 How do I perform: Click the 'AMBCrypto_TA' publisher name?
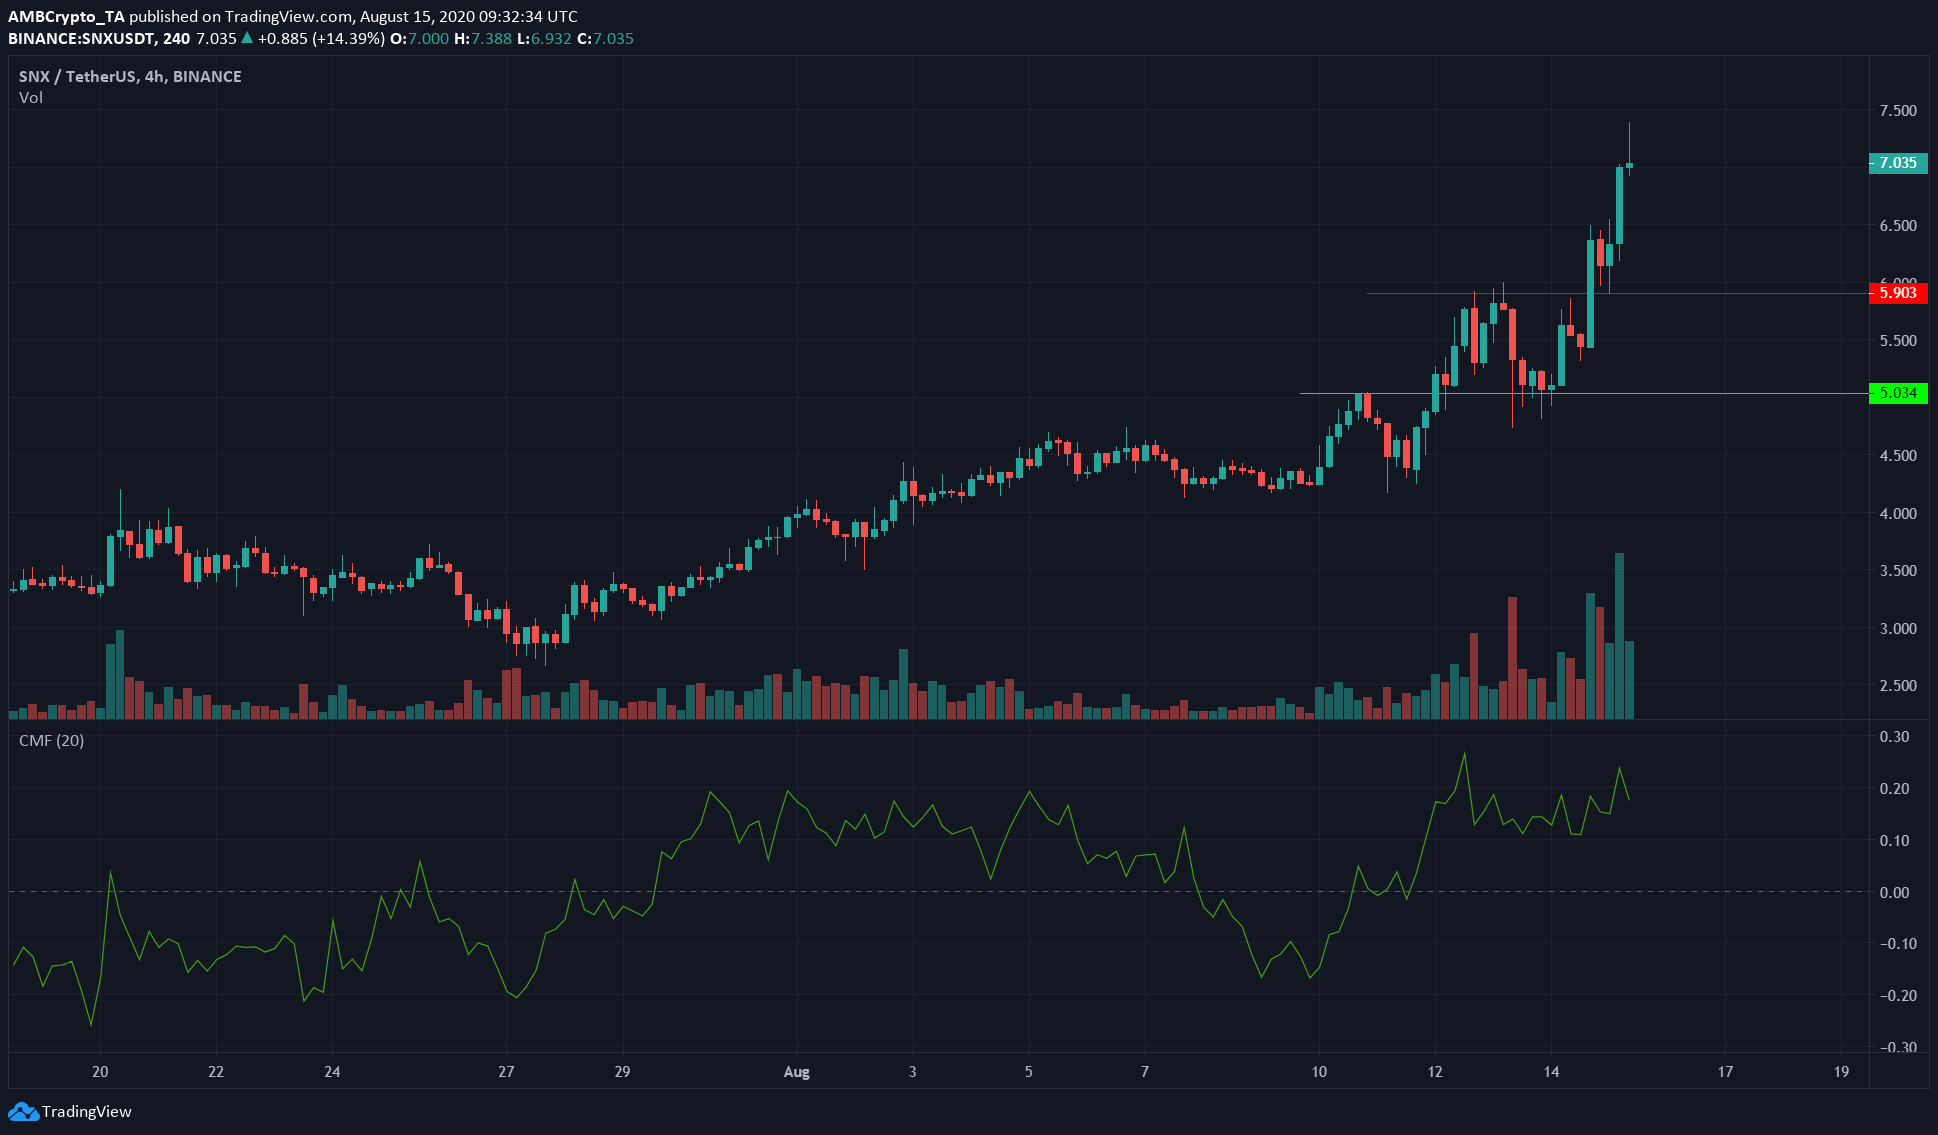[66, 17]
